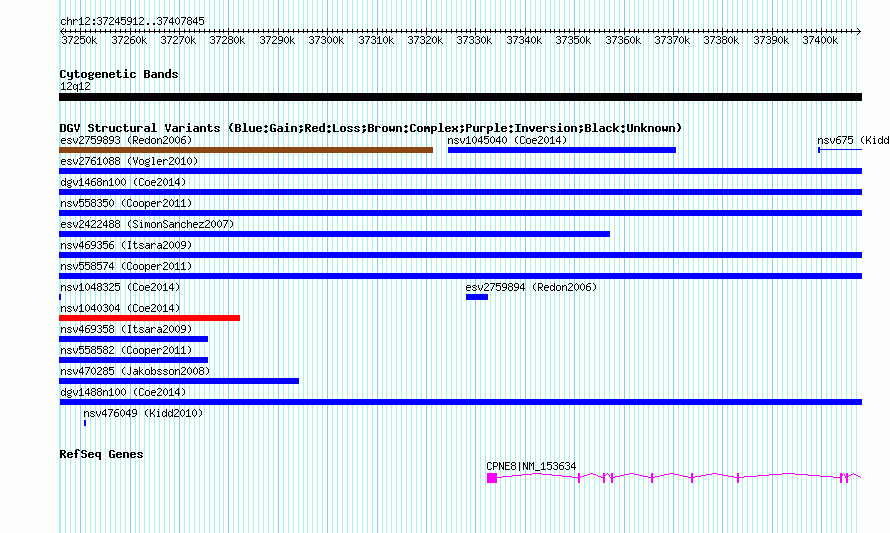Click dgv1488n100 (Coe2014) label

[x=123, y=392]
